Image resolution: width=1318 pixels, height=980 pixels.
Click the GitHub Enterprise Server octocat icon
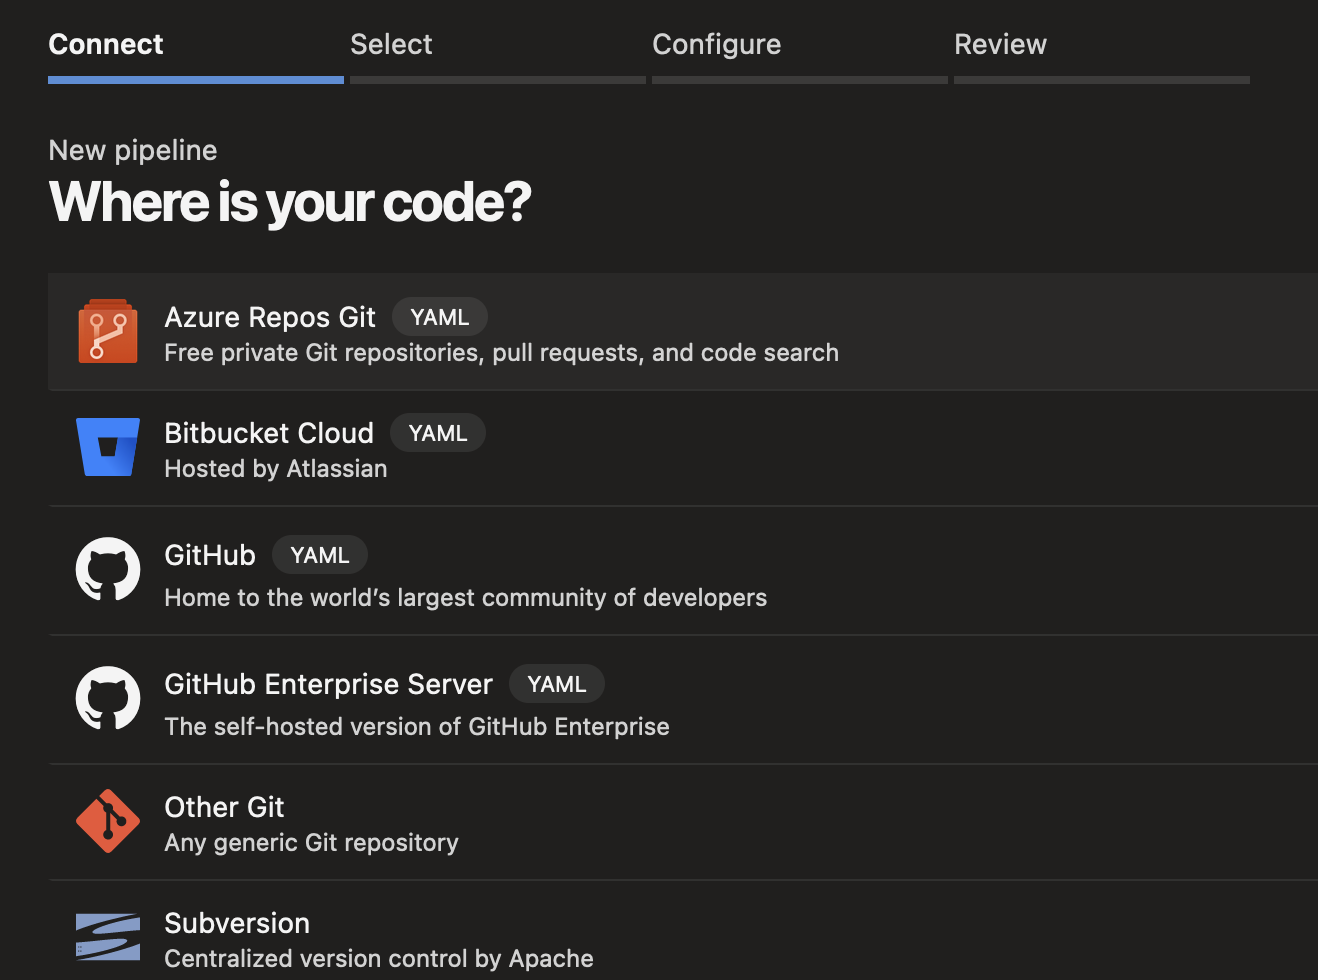108,699
